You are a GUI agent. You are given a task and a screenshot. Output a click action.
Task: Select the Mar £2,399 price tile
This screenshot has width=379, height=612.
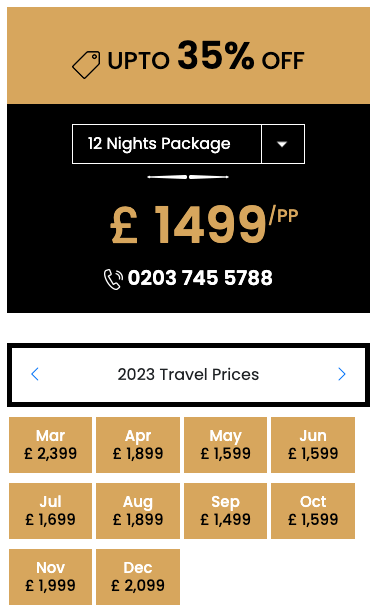coord(50,445)
